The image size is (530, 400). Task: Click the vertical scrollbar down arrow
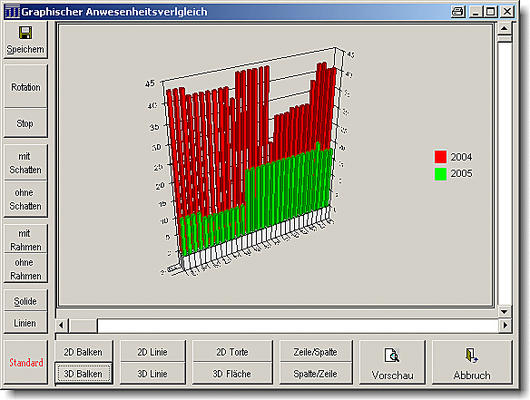click(x=504, y=311)
